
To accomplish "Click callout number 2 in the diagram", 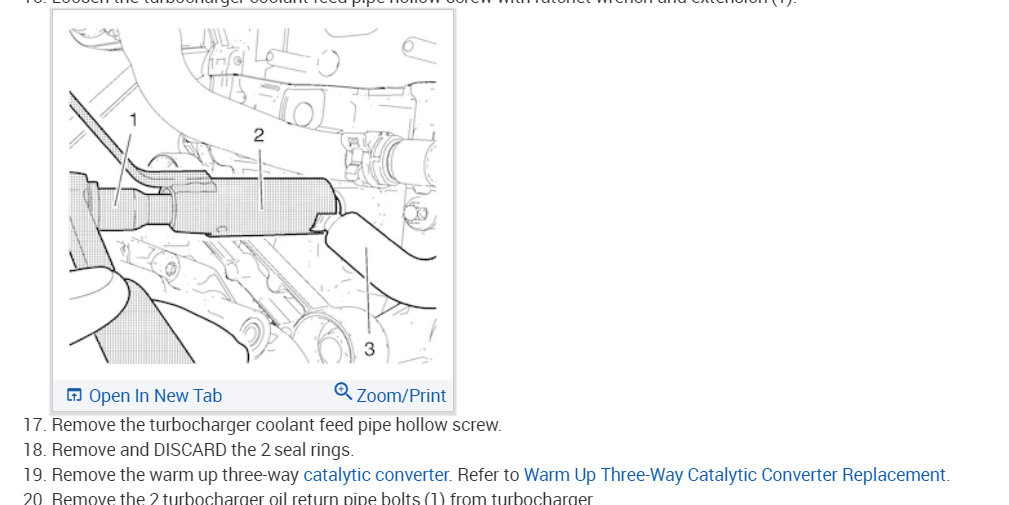I will click(x=259, y=135).
